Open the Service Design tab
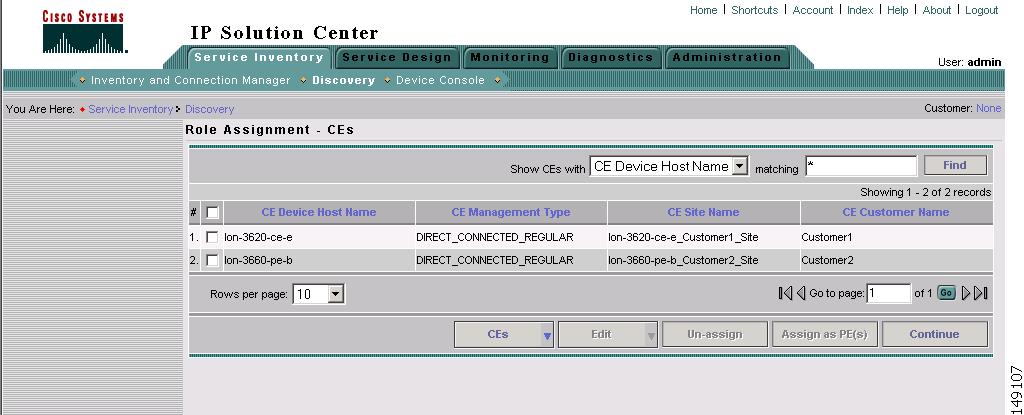 397,58
